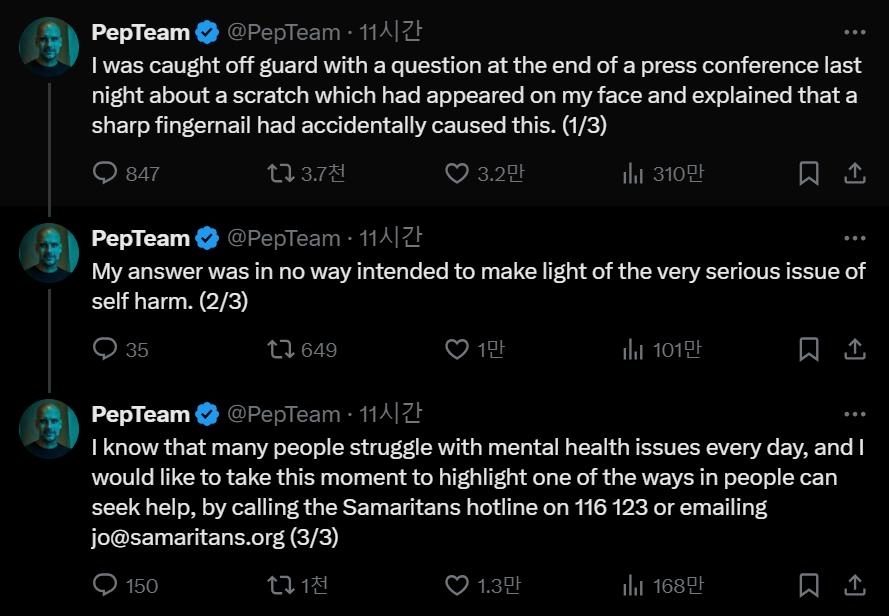Reply to the second tweet (35 replies)
This screenshot has height=616, width=889.
pyautogui.click(x=106, y=350)
